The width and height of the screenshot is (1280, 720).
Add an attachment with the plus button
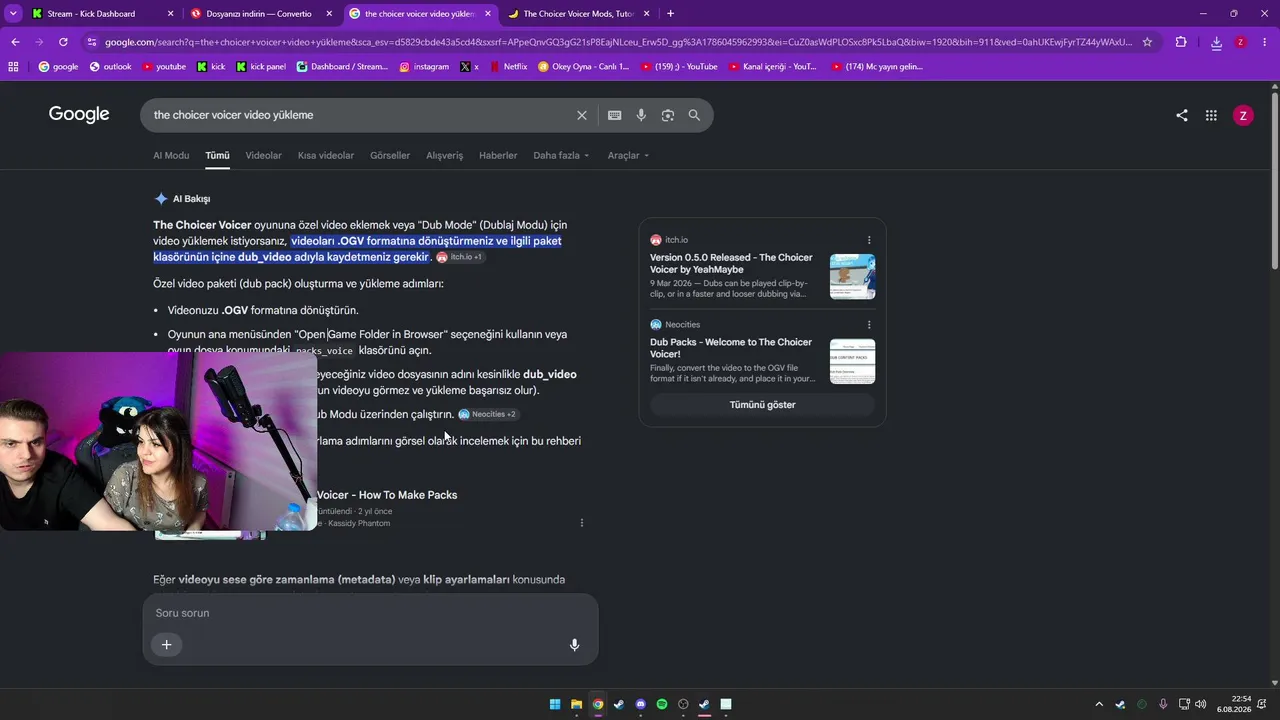167,645
